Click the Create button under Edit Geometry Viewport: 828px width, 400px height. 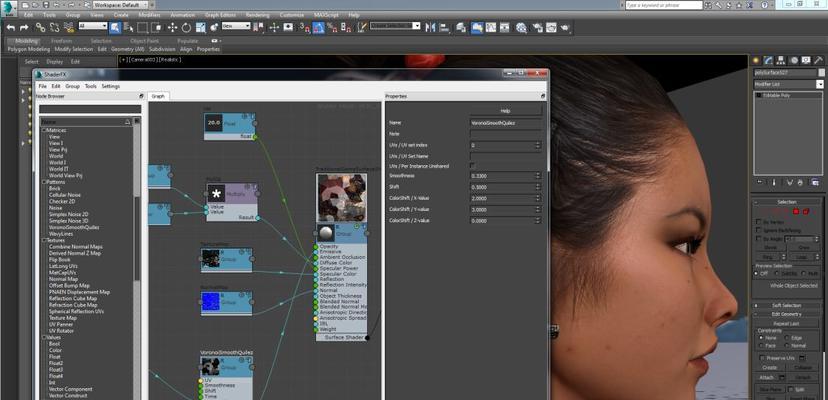pos(770,367)
